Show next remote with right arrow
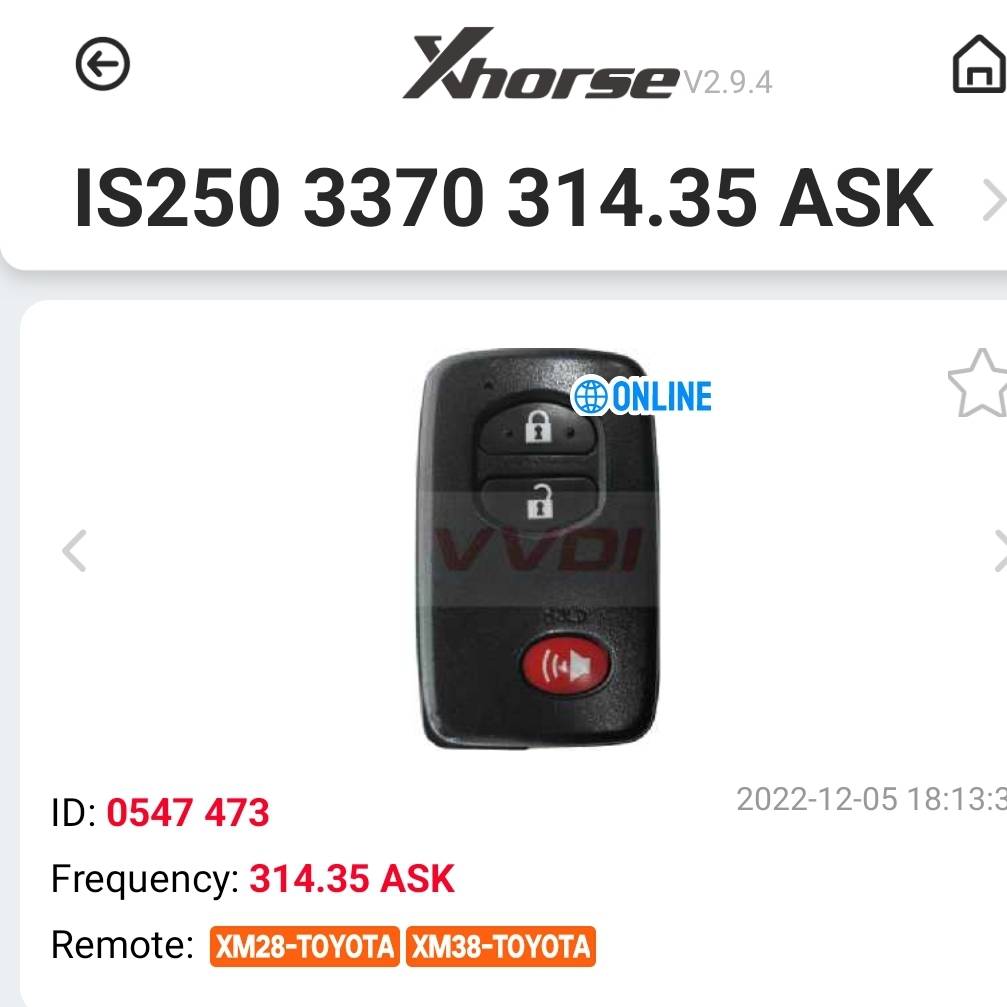This screenshot has height=1007, width=1007. click(1000, 550)
